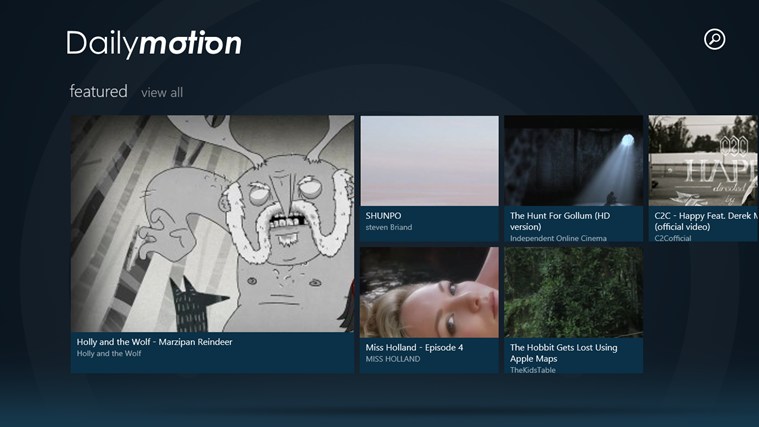
Task: Click 'The Hunt For Gollum (HD version)' title
Action: tap(559, 215)
